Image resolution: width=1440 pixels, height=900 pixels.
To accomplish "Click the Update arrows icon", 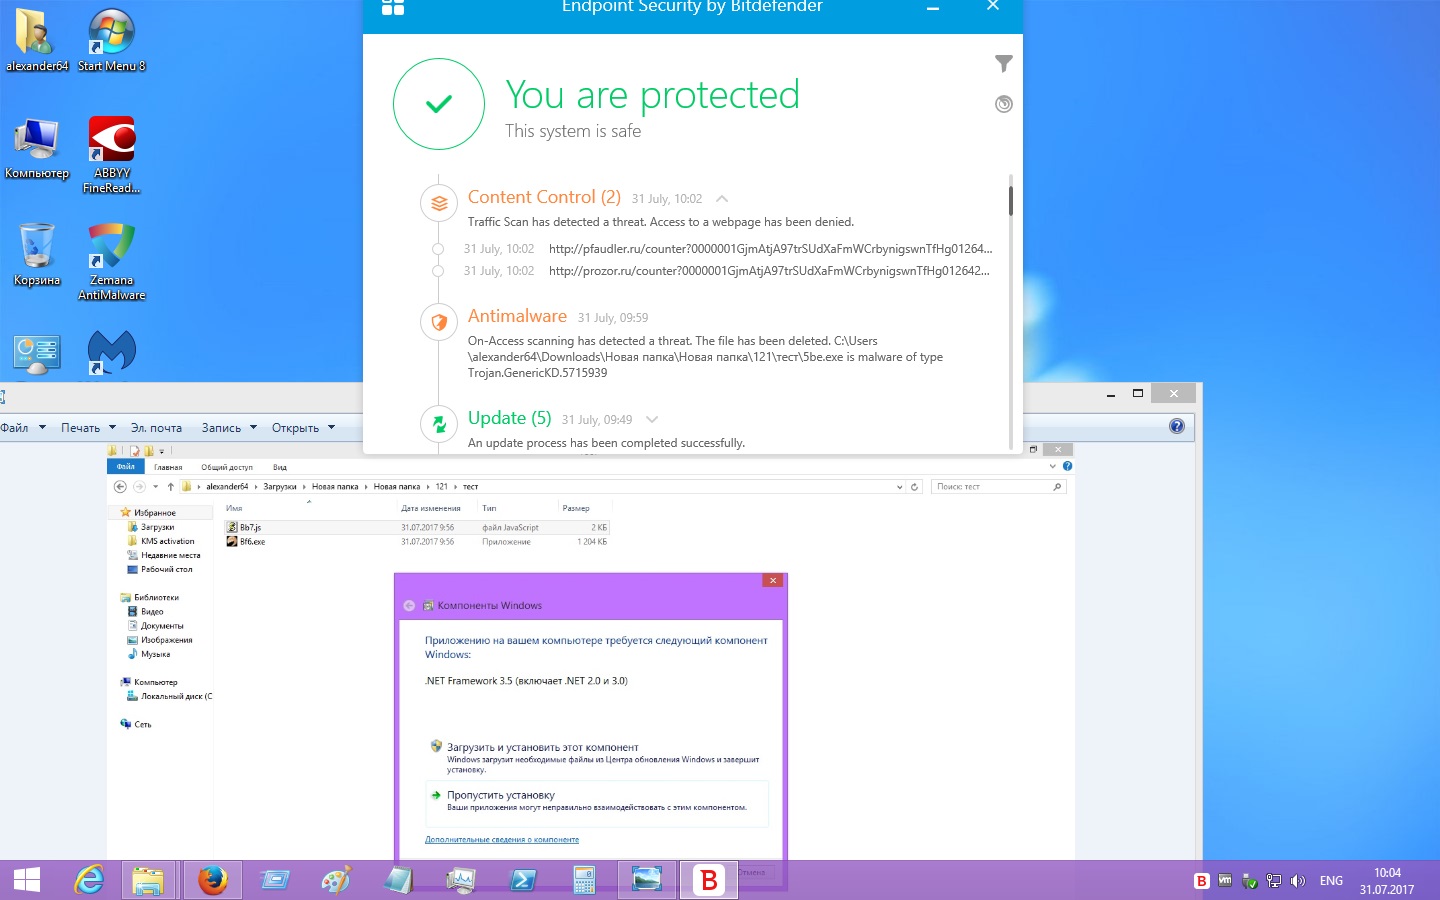I will click(439, 424).
